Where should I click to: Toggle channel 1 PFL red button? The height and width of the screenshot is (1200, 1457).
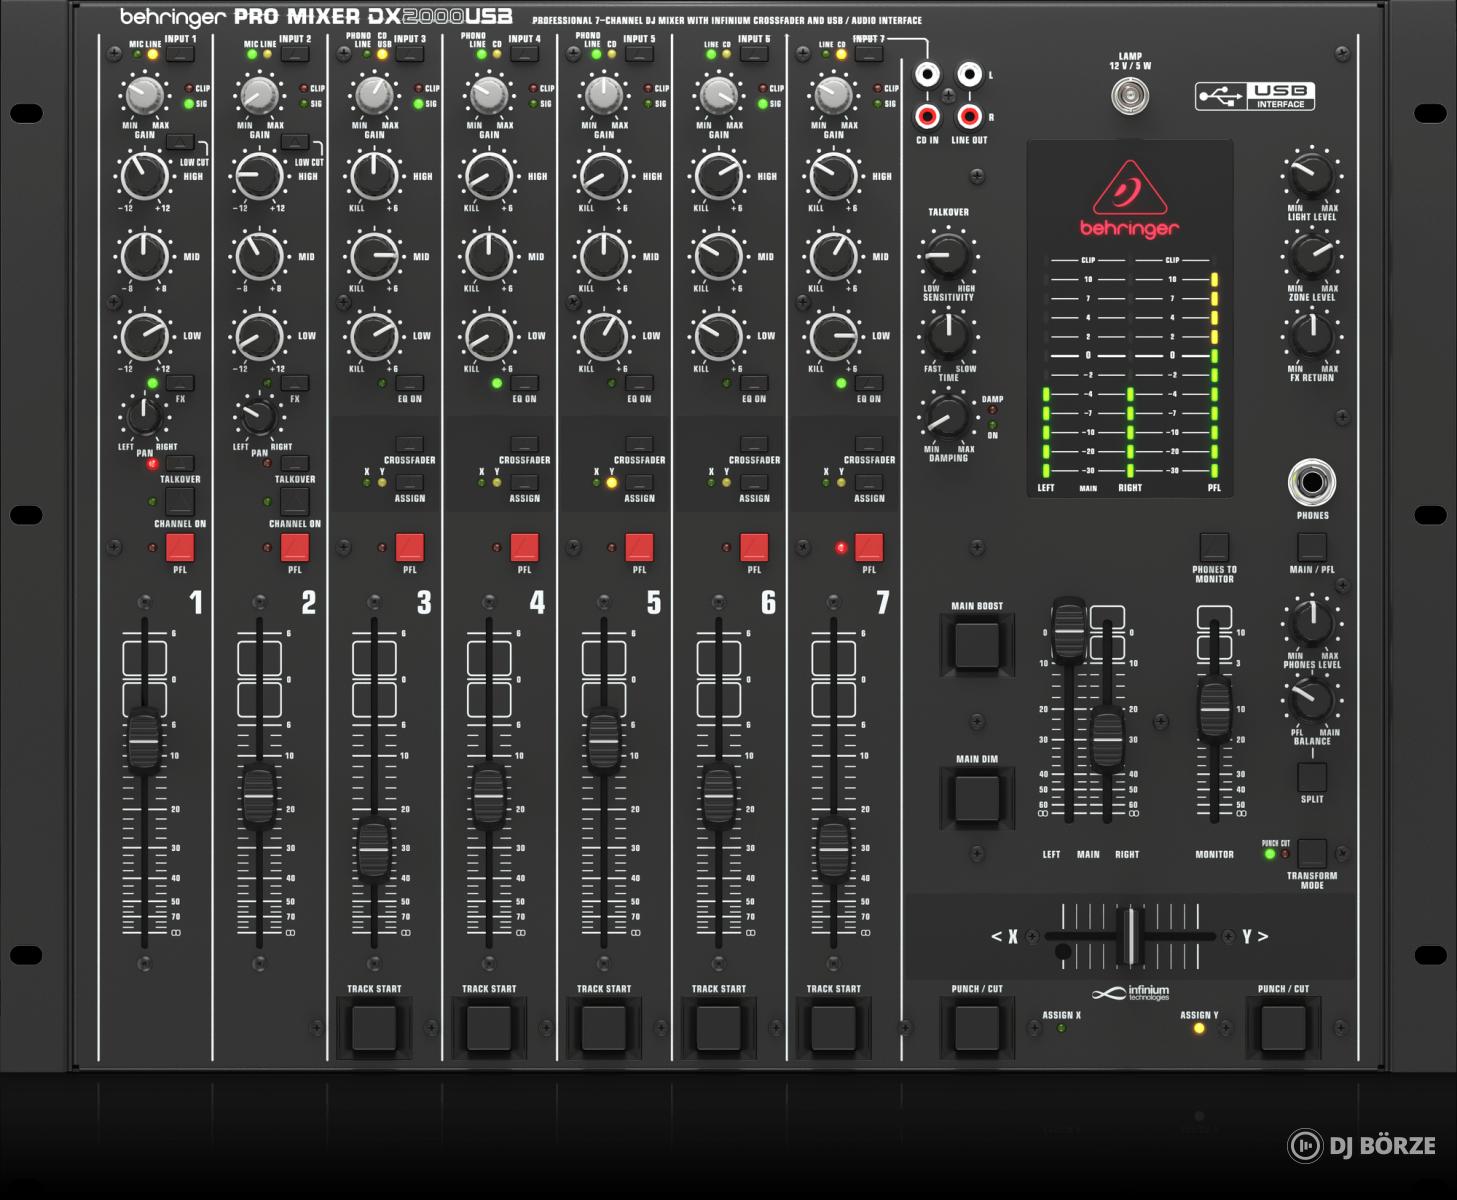(x=180, y=547)
